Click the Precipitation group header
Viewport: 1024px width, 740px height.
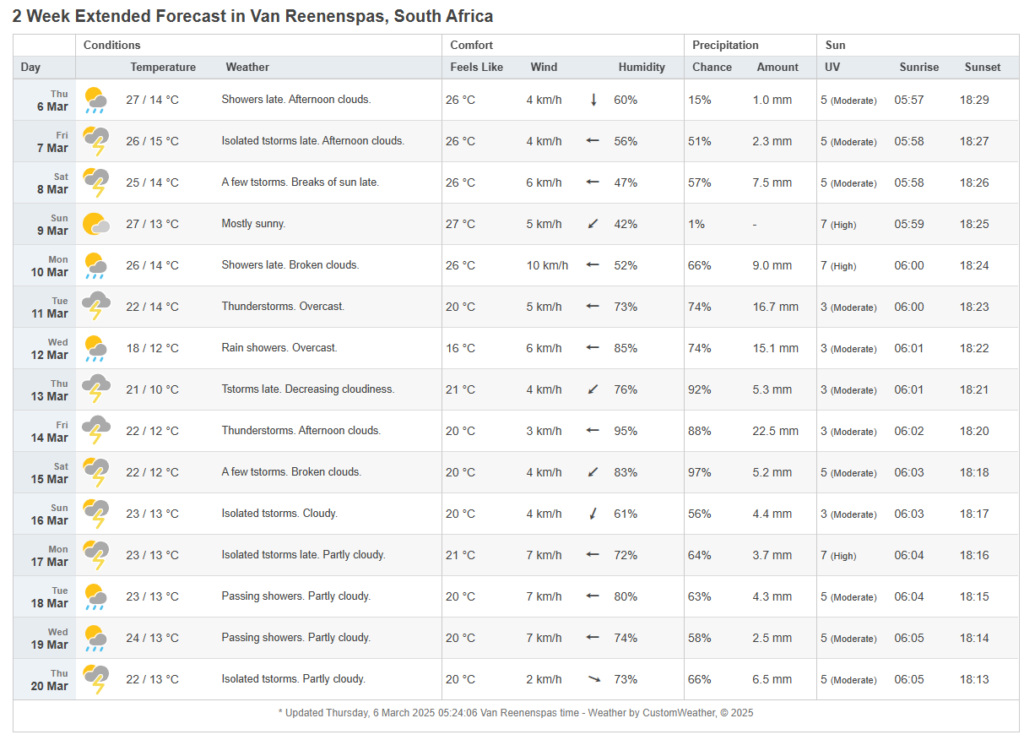pyautogui.click(x=725, y=45)
